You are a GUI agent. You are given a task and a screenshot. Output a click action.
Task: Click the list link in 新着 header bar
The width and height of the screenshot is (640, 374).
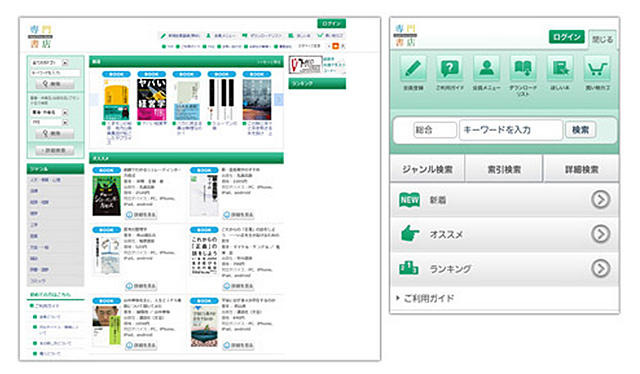269,62
